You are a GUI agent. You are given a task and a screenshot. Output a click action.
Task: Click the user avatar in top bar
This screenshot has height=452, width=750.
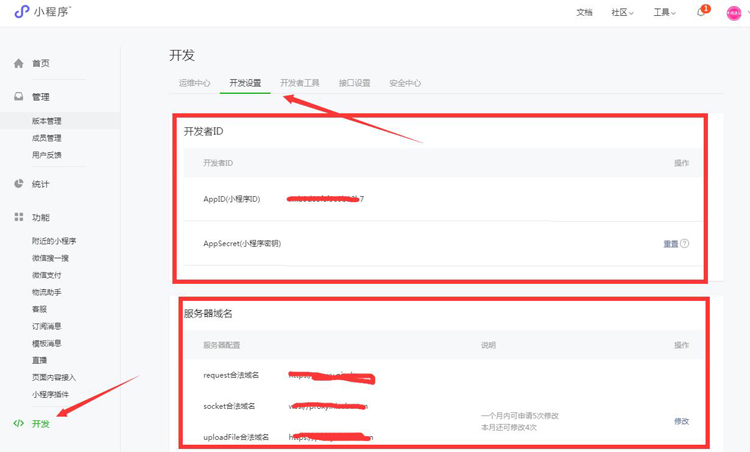coord(733,13)
